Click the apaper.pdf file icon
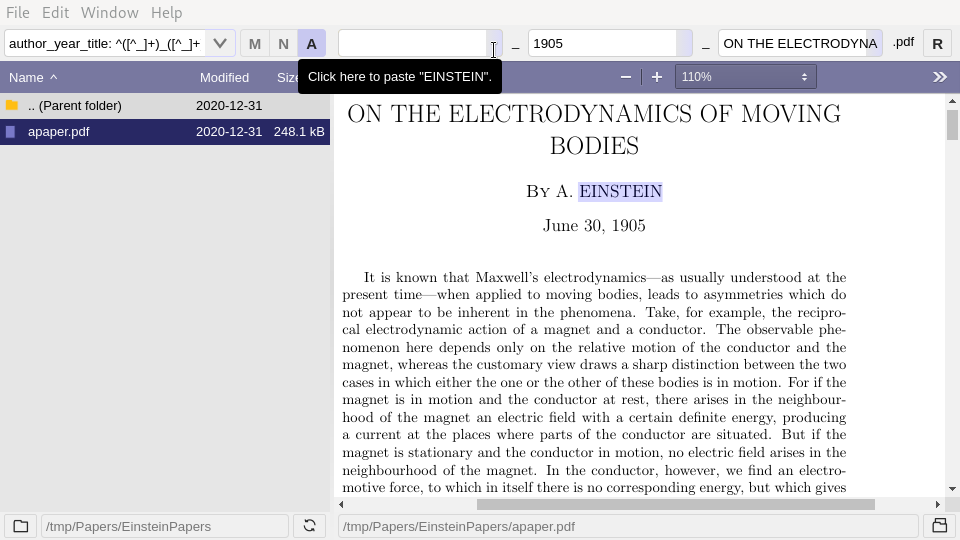 click(x=10, y=132)
